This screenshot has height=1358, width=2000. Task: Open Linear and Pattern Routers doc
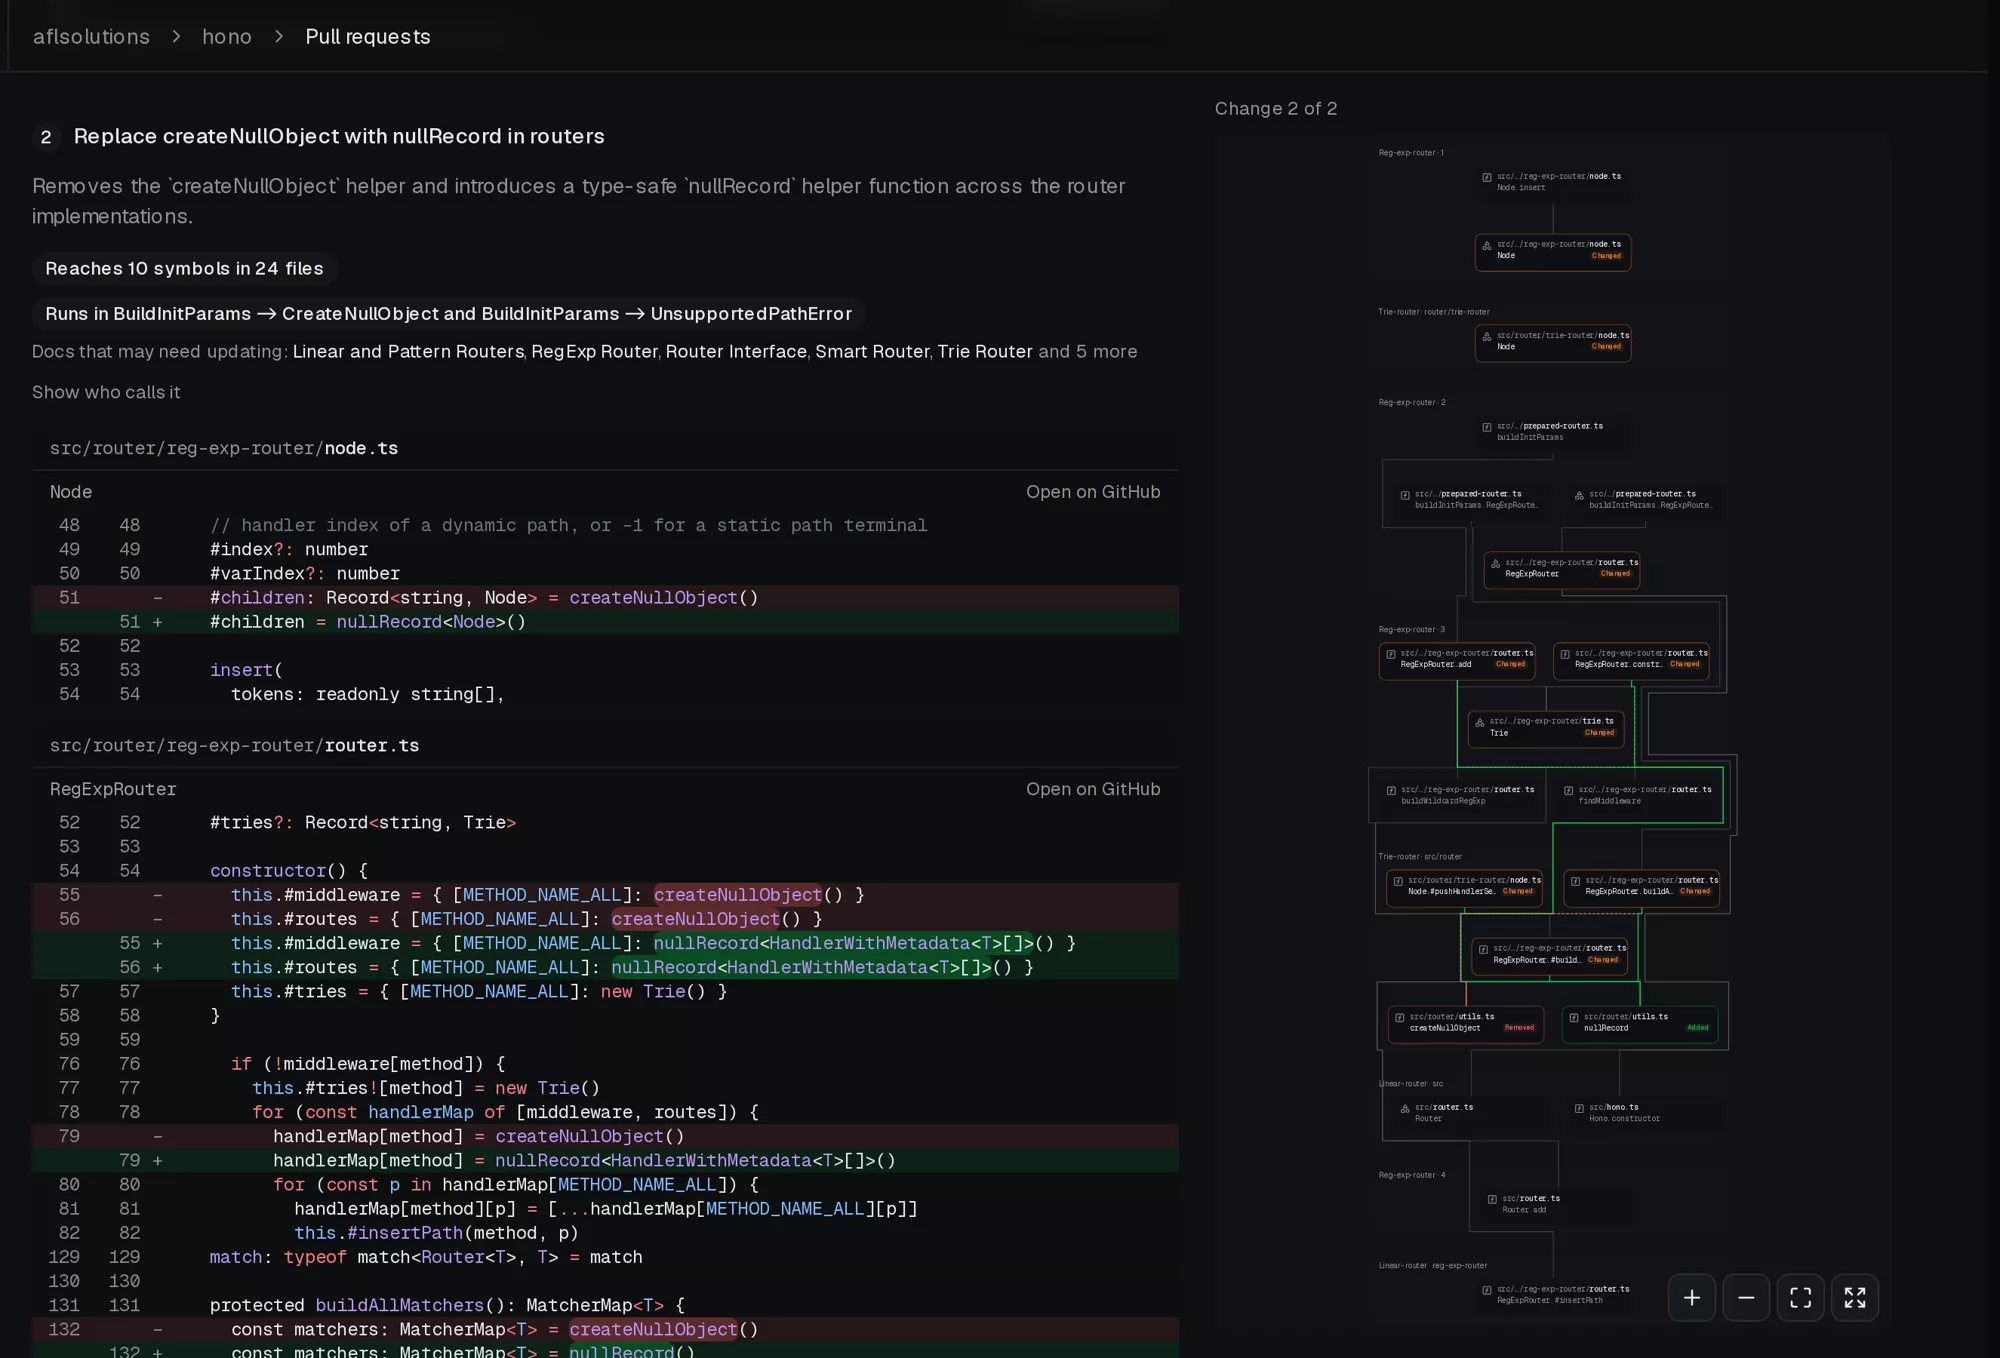point(408,352)
